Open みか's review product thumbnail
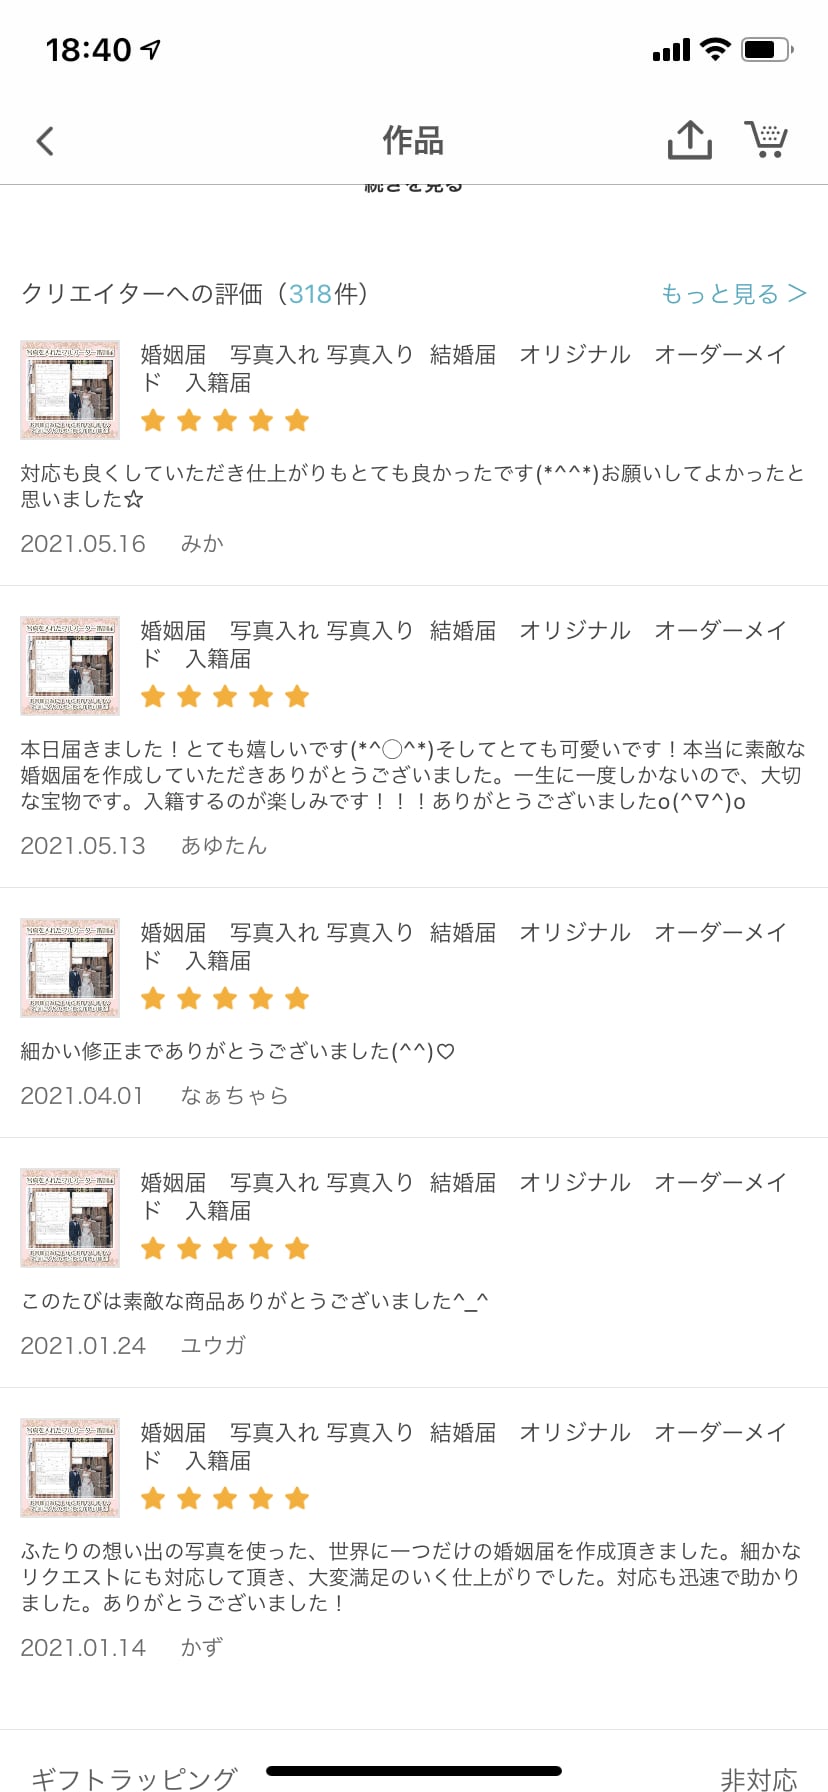 [x=70, y=390]
